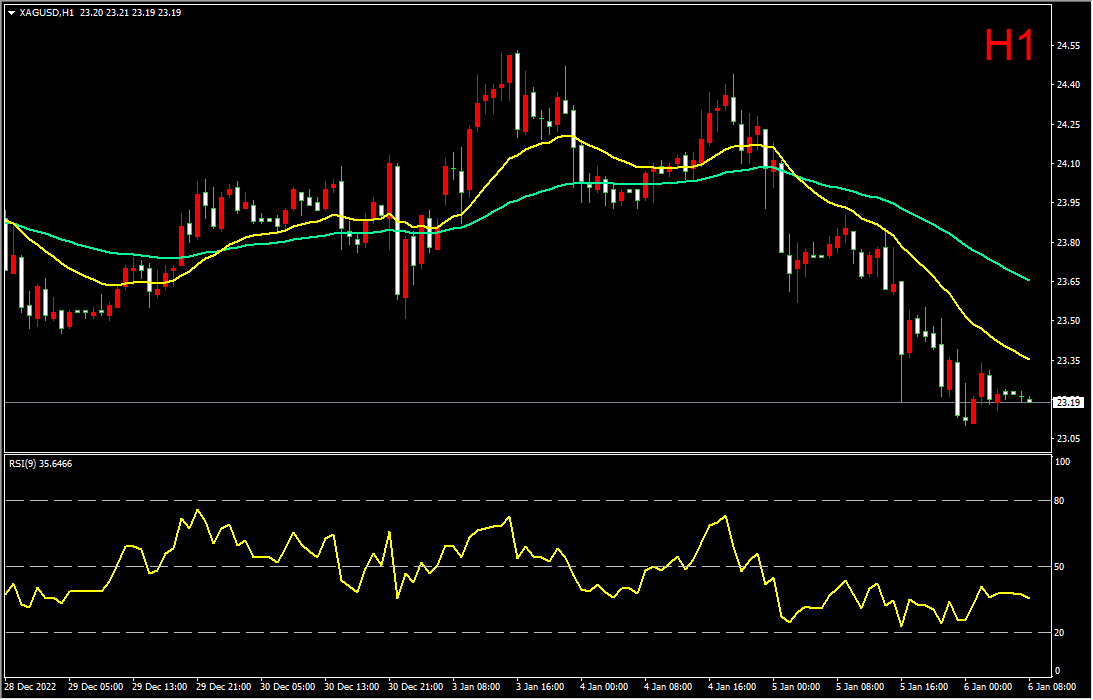The width and height of the screenshot is (1093, 700).
Task: Click the 28 Dec 2022 time label
Action: pyautogui.click(x=31, y=687)
